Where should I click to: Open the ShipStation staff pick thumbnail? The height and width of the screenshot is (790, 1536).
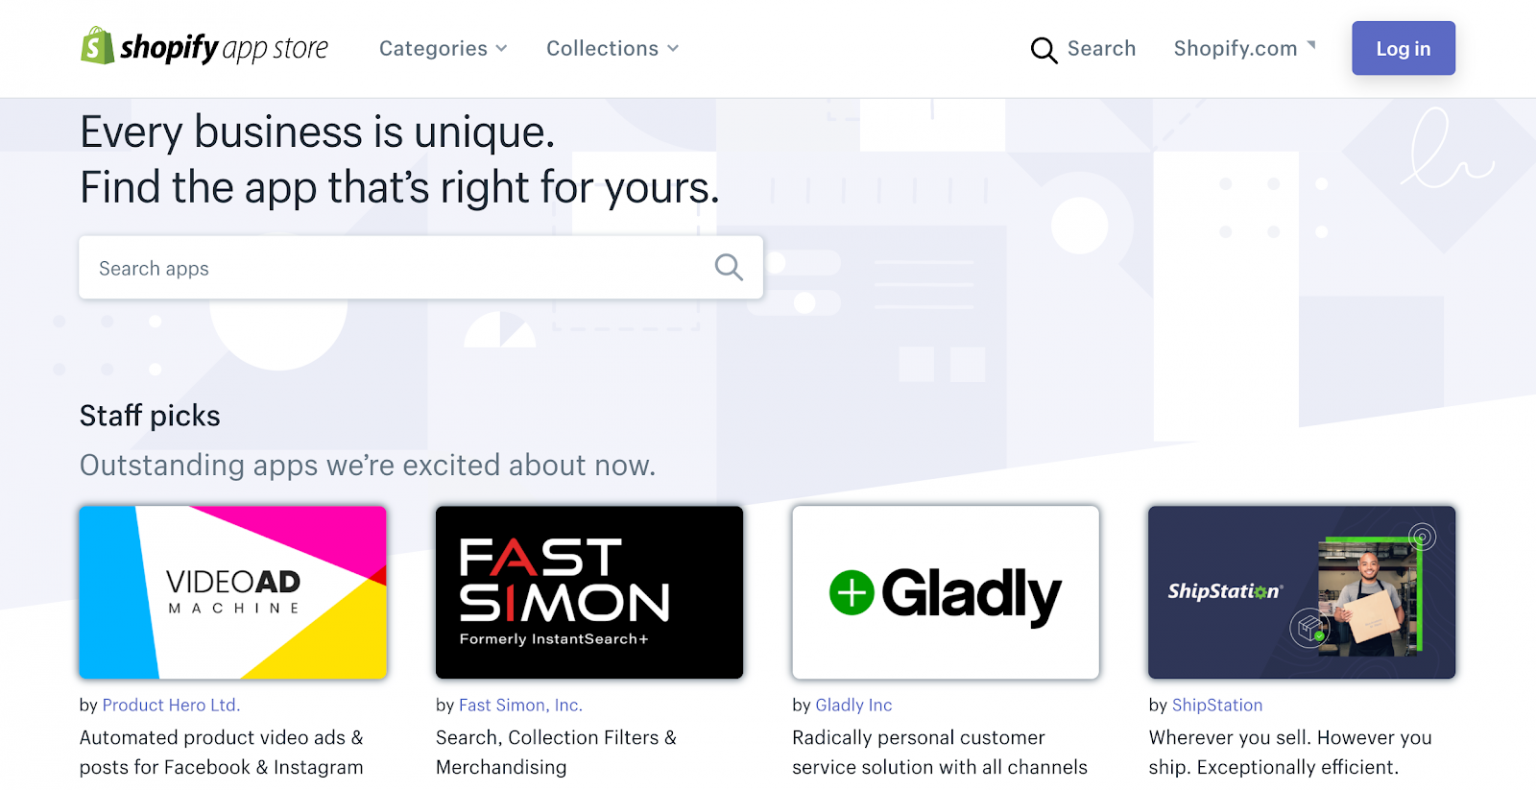[1301, 592]
